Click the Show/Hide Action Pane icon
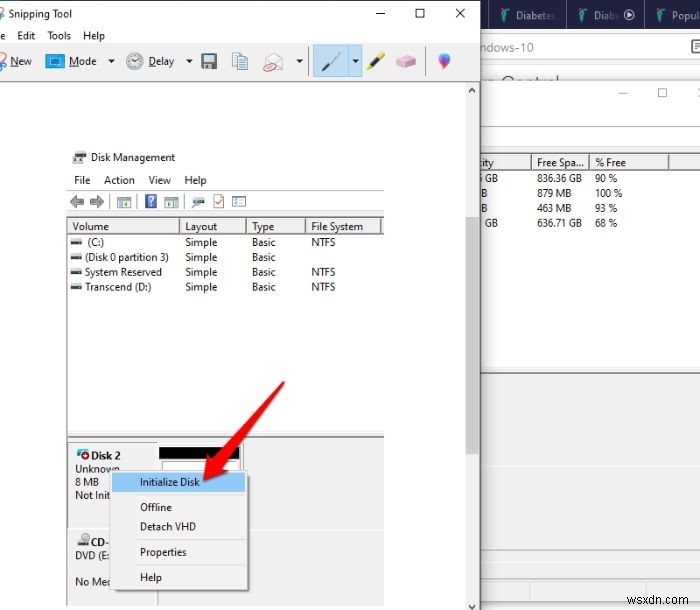Screen dimensions: 700x610 pyautogui.click(x=171, y=202)
